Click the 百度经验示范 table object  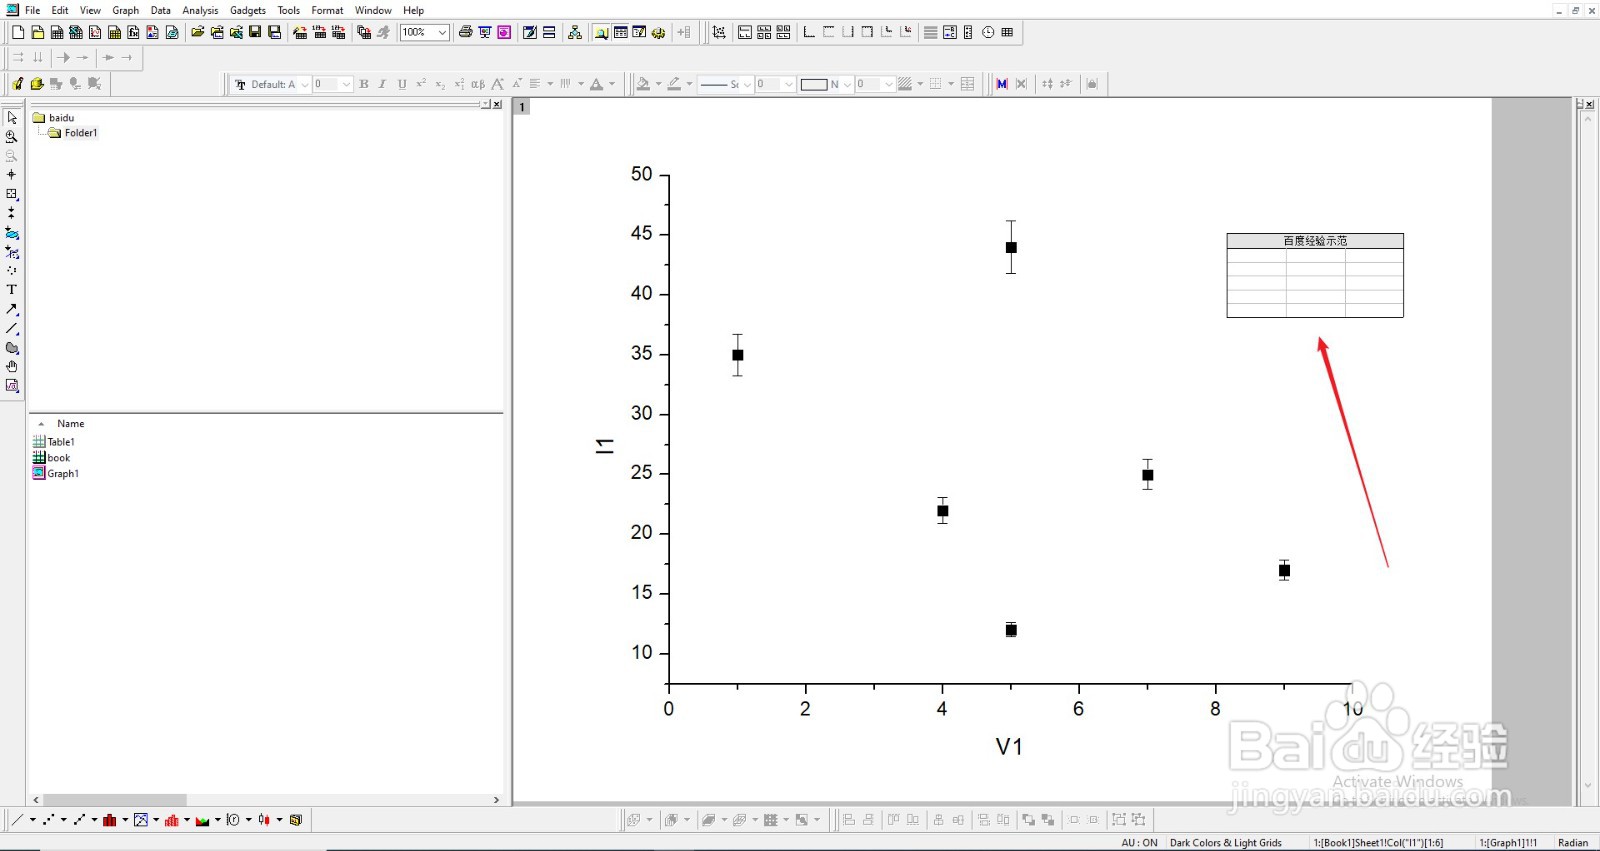coord(1315,275)
